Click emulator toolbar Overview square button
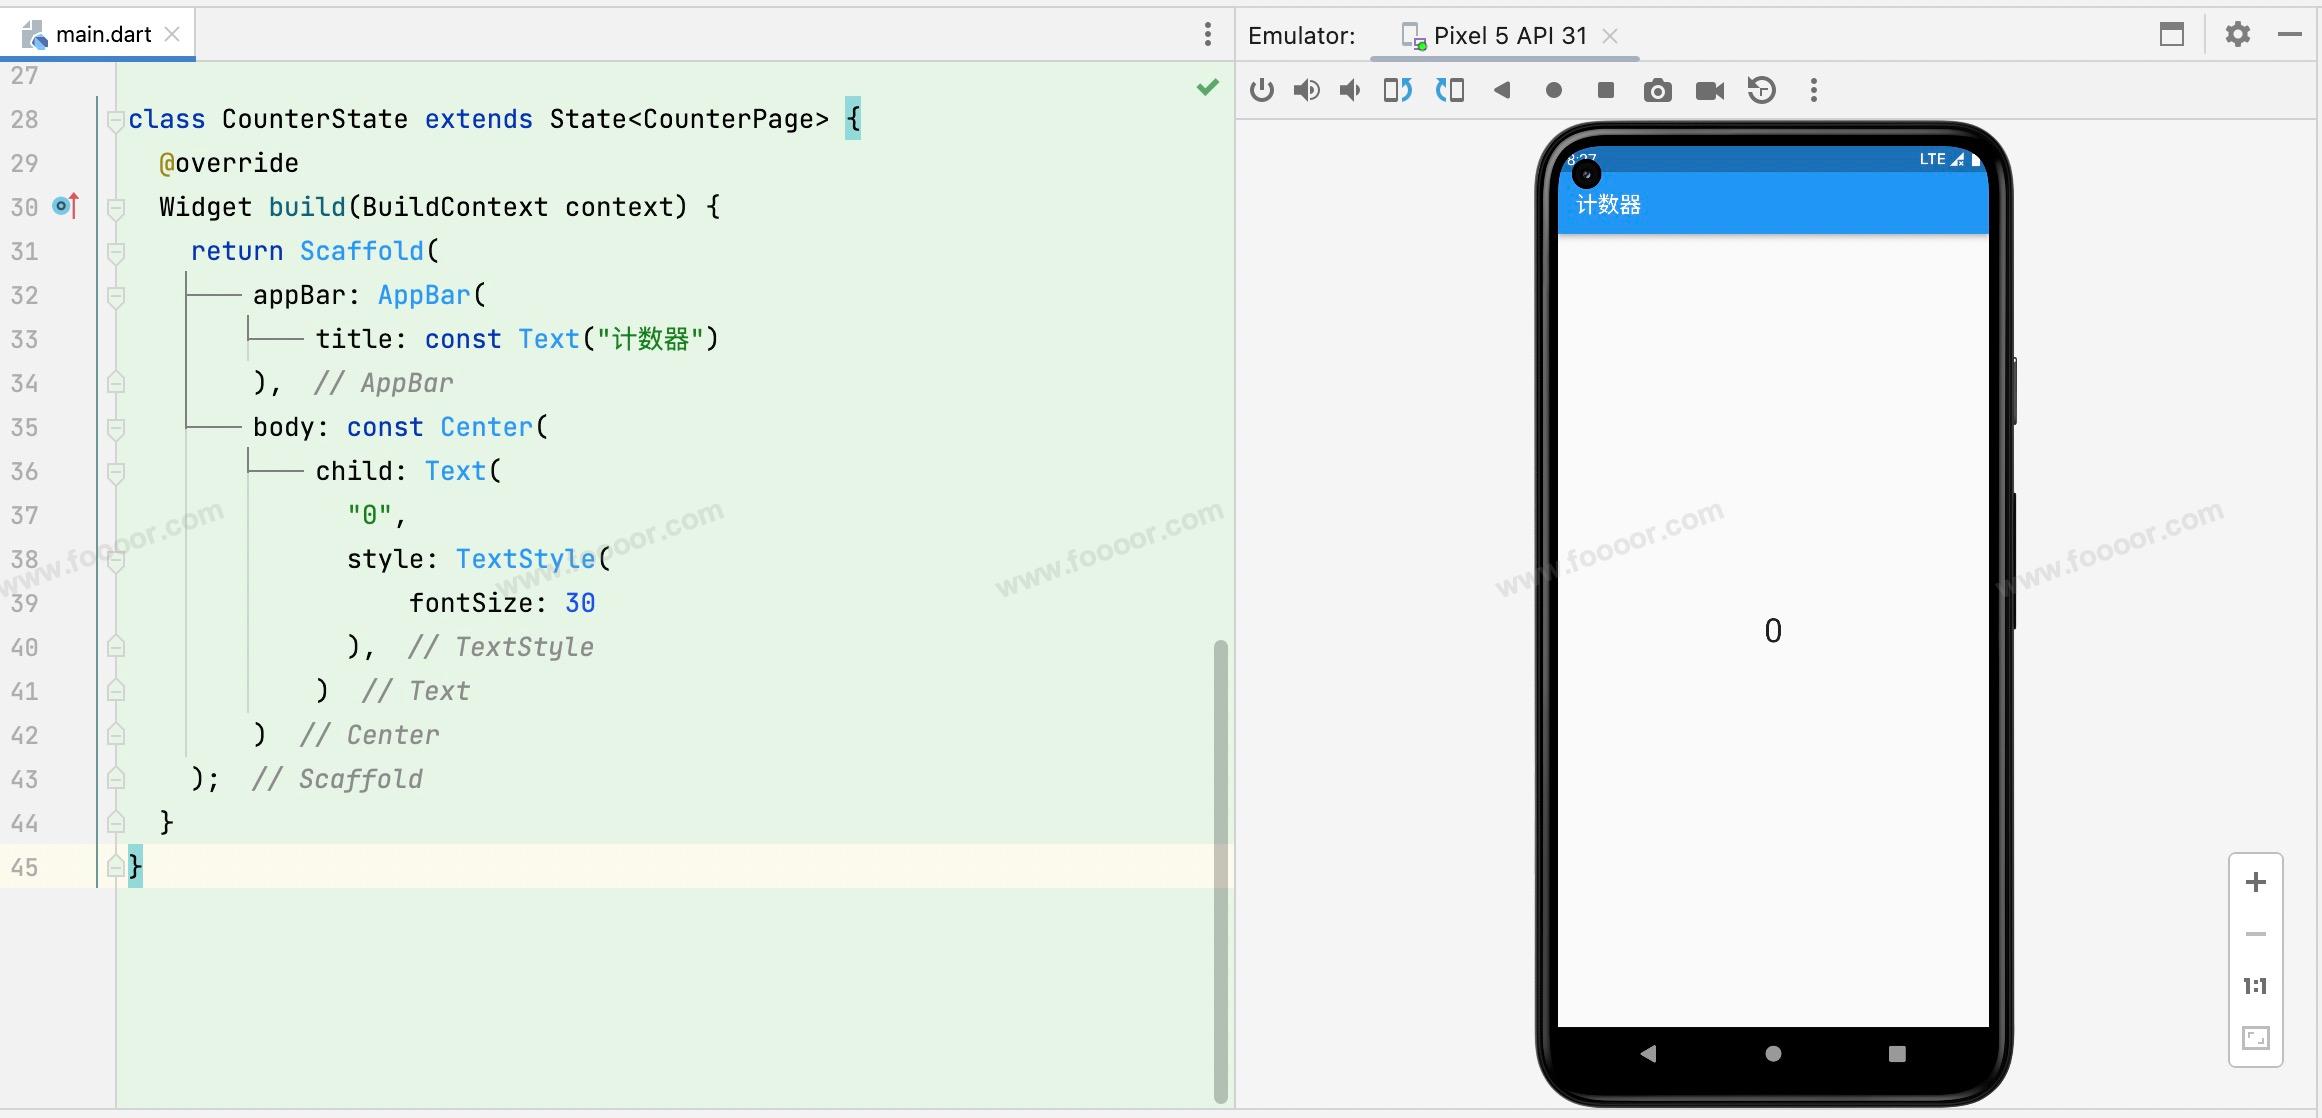Viewport: 2322px width, 1118px height. coord(1606,91)
